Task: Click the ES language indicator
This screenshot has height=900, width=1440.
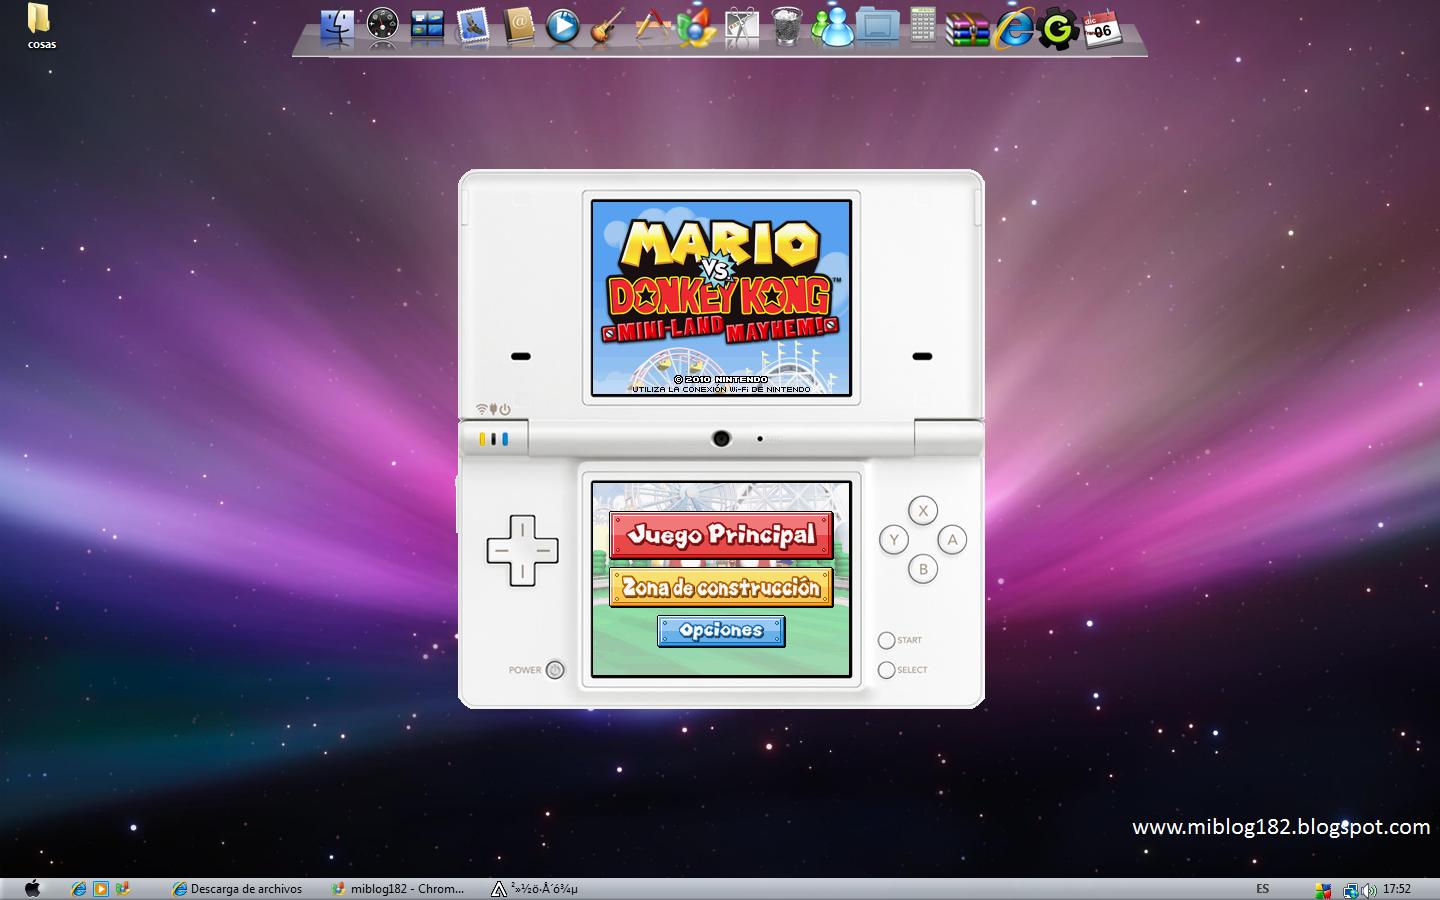Action: coord(1262,889)
